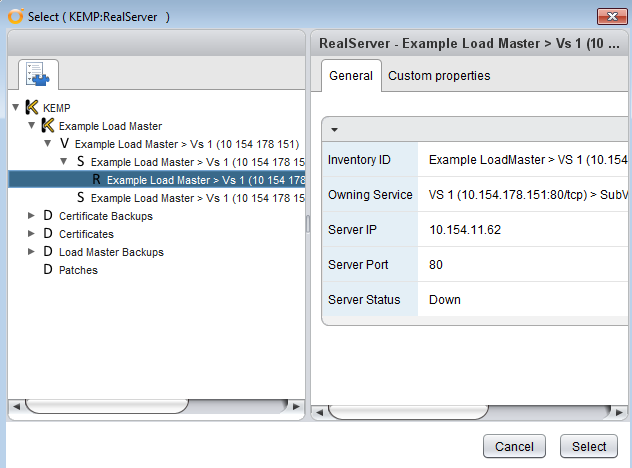Click the Example Load Master K icon

coord(48,126)
